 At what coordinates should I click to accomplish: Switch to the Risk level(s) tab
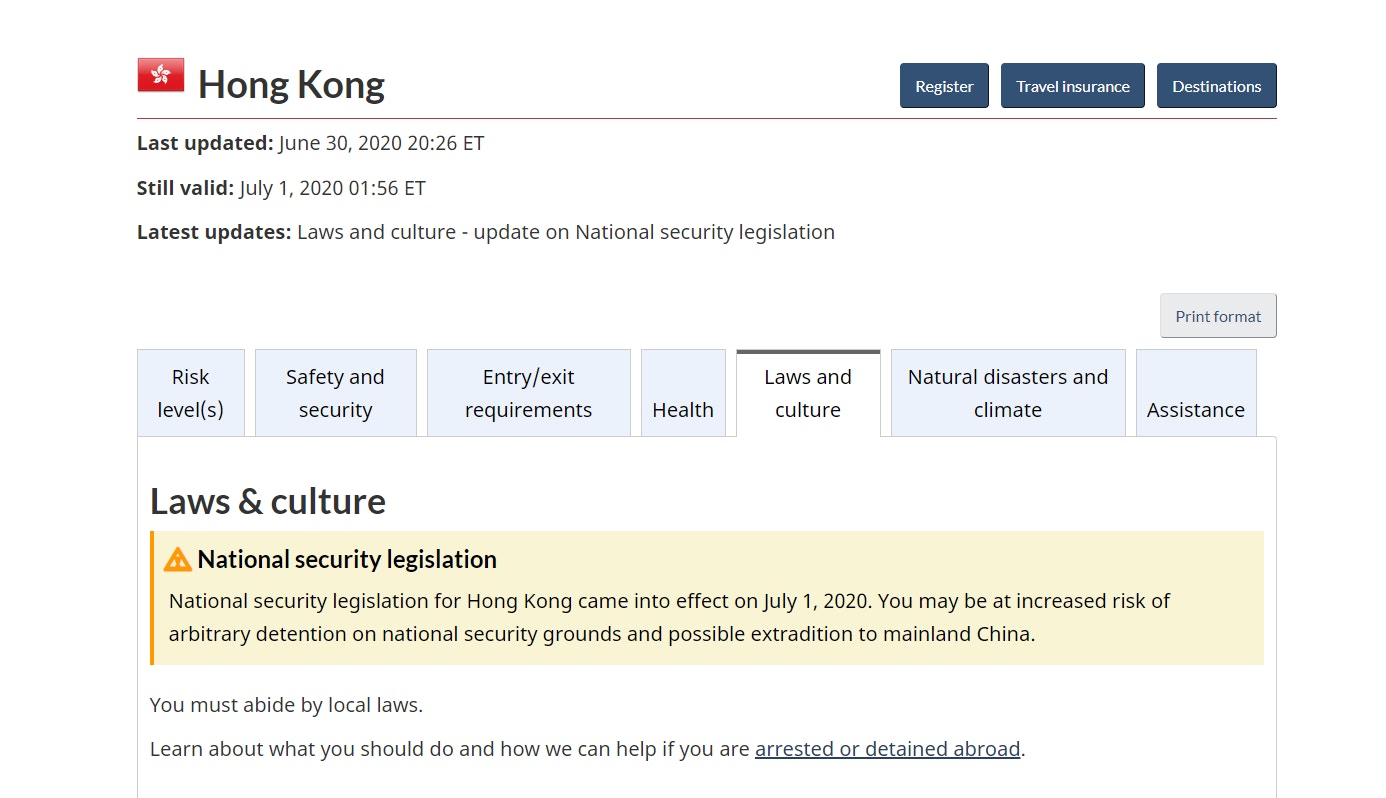(190, 393)
